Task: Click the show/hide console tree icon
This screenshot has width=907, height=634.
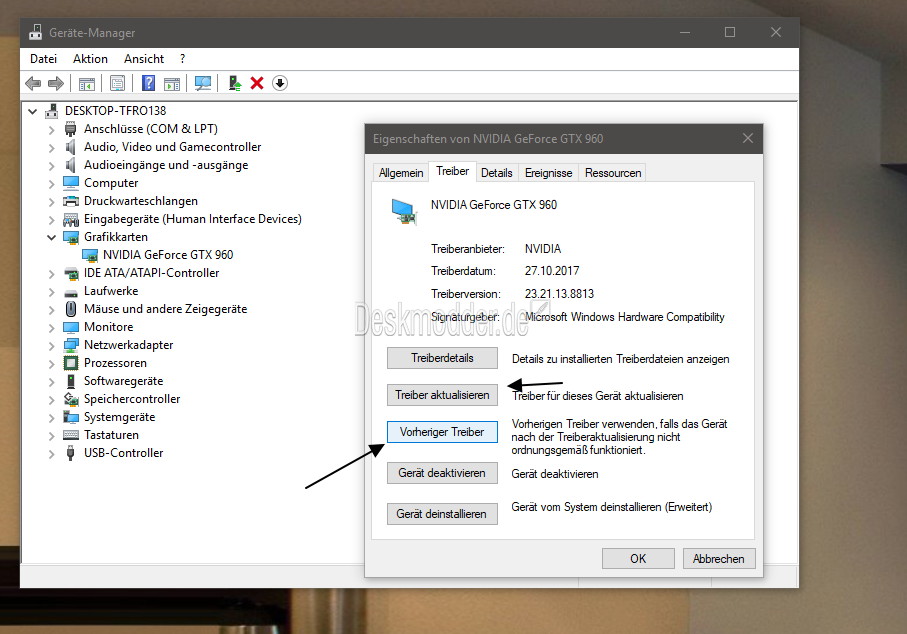Action: [87, 83]
